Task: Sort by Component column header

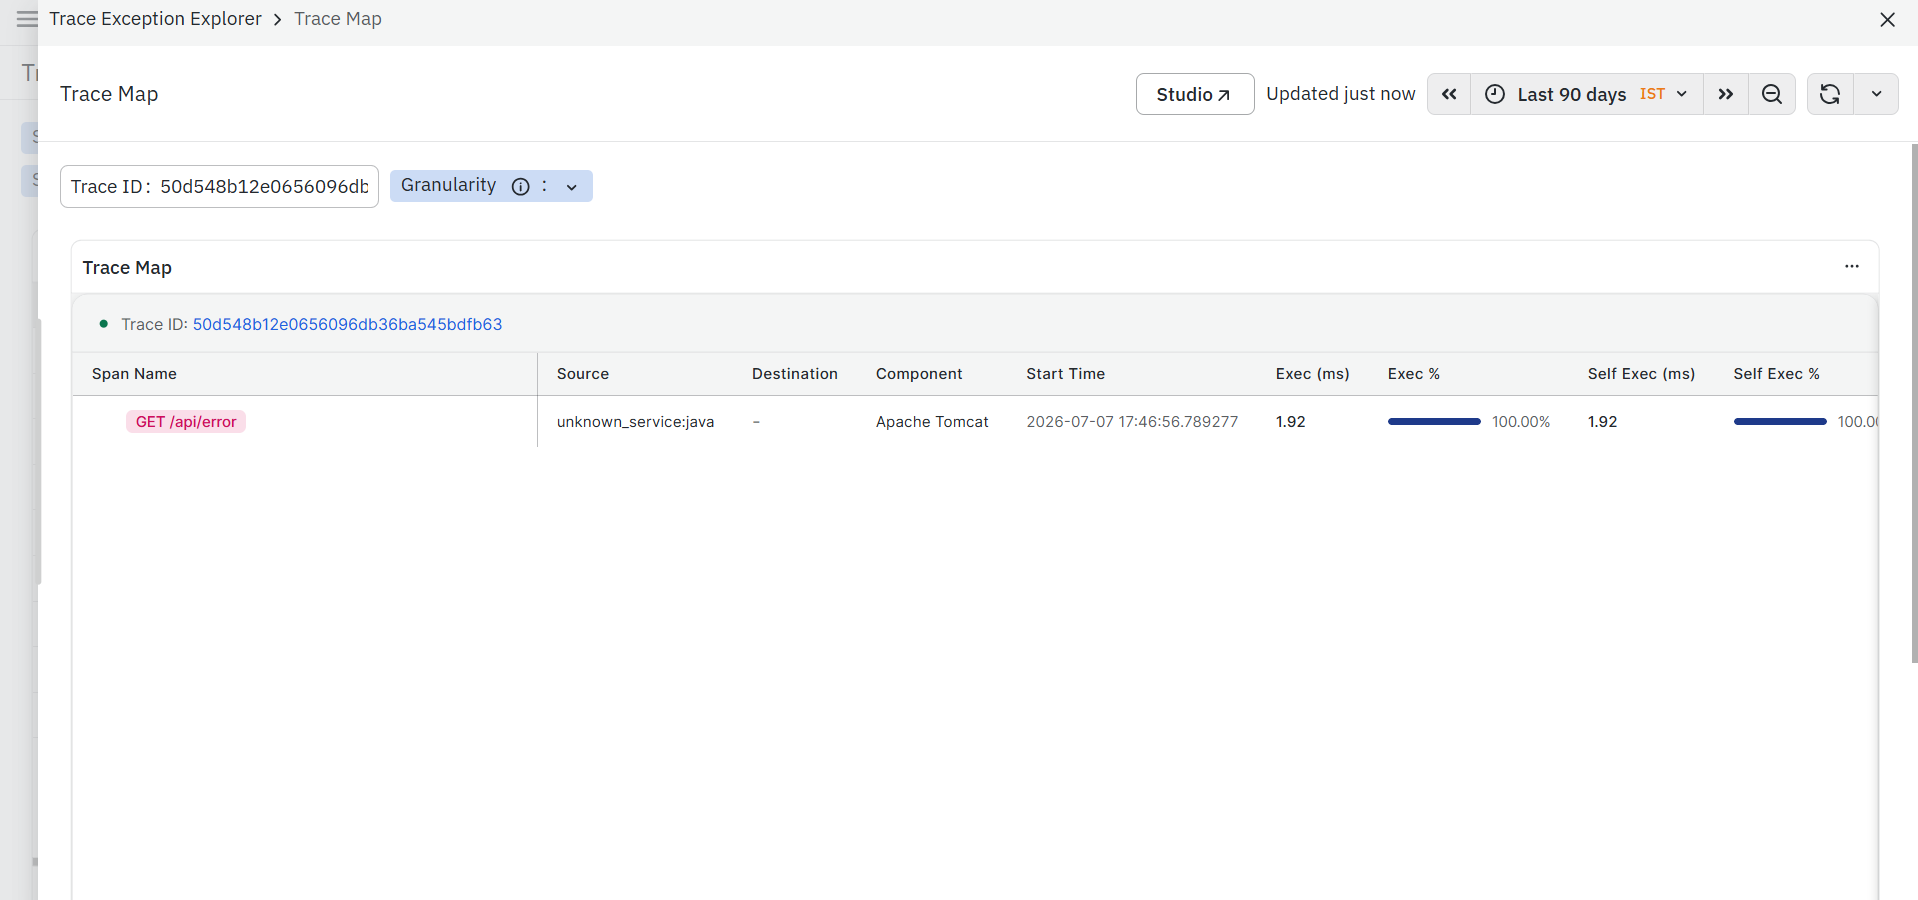Action: (x=919, y=374)
